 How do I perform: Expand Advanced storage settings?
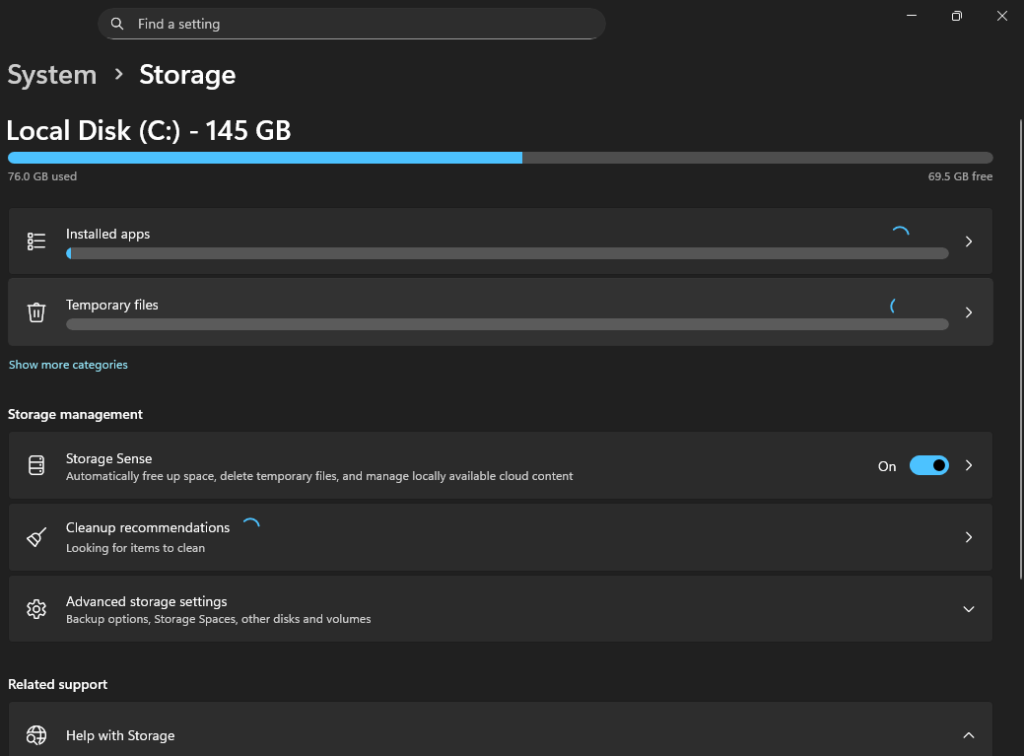(x=968, y=608)
